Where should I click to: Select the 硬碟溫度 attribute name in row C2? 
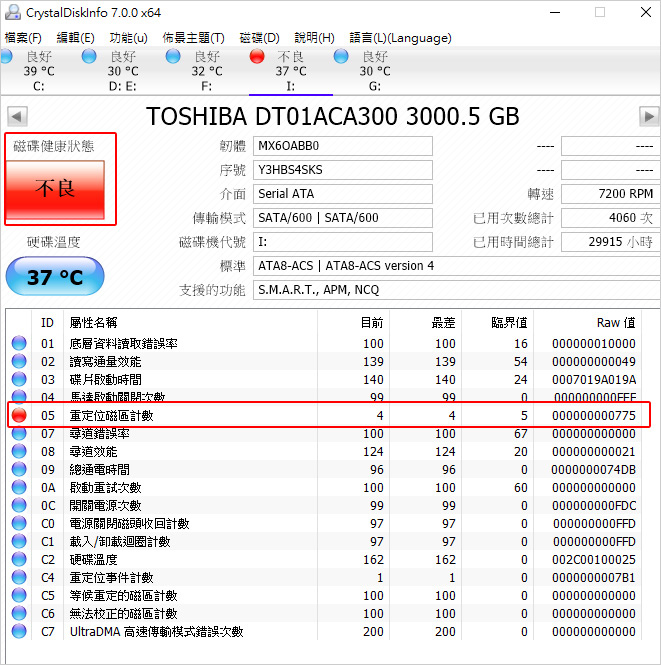point(93,560)
